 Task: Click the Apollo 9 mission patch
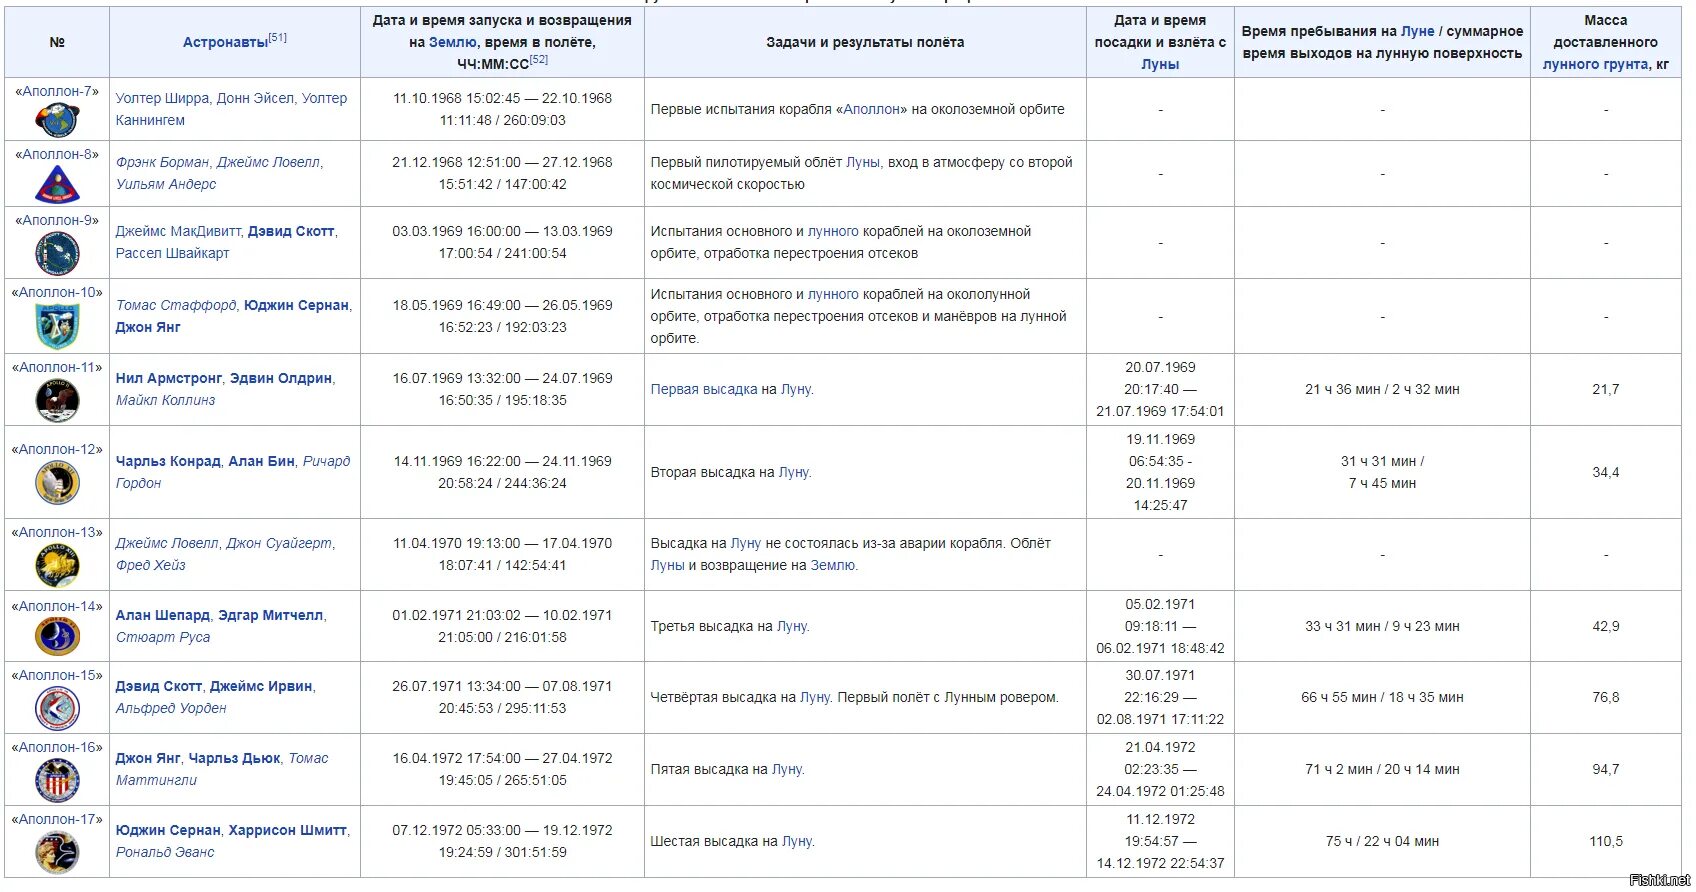coord(57,253)
